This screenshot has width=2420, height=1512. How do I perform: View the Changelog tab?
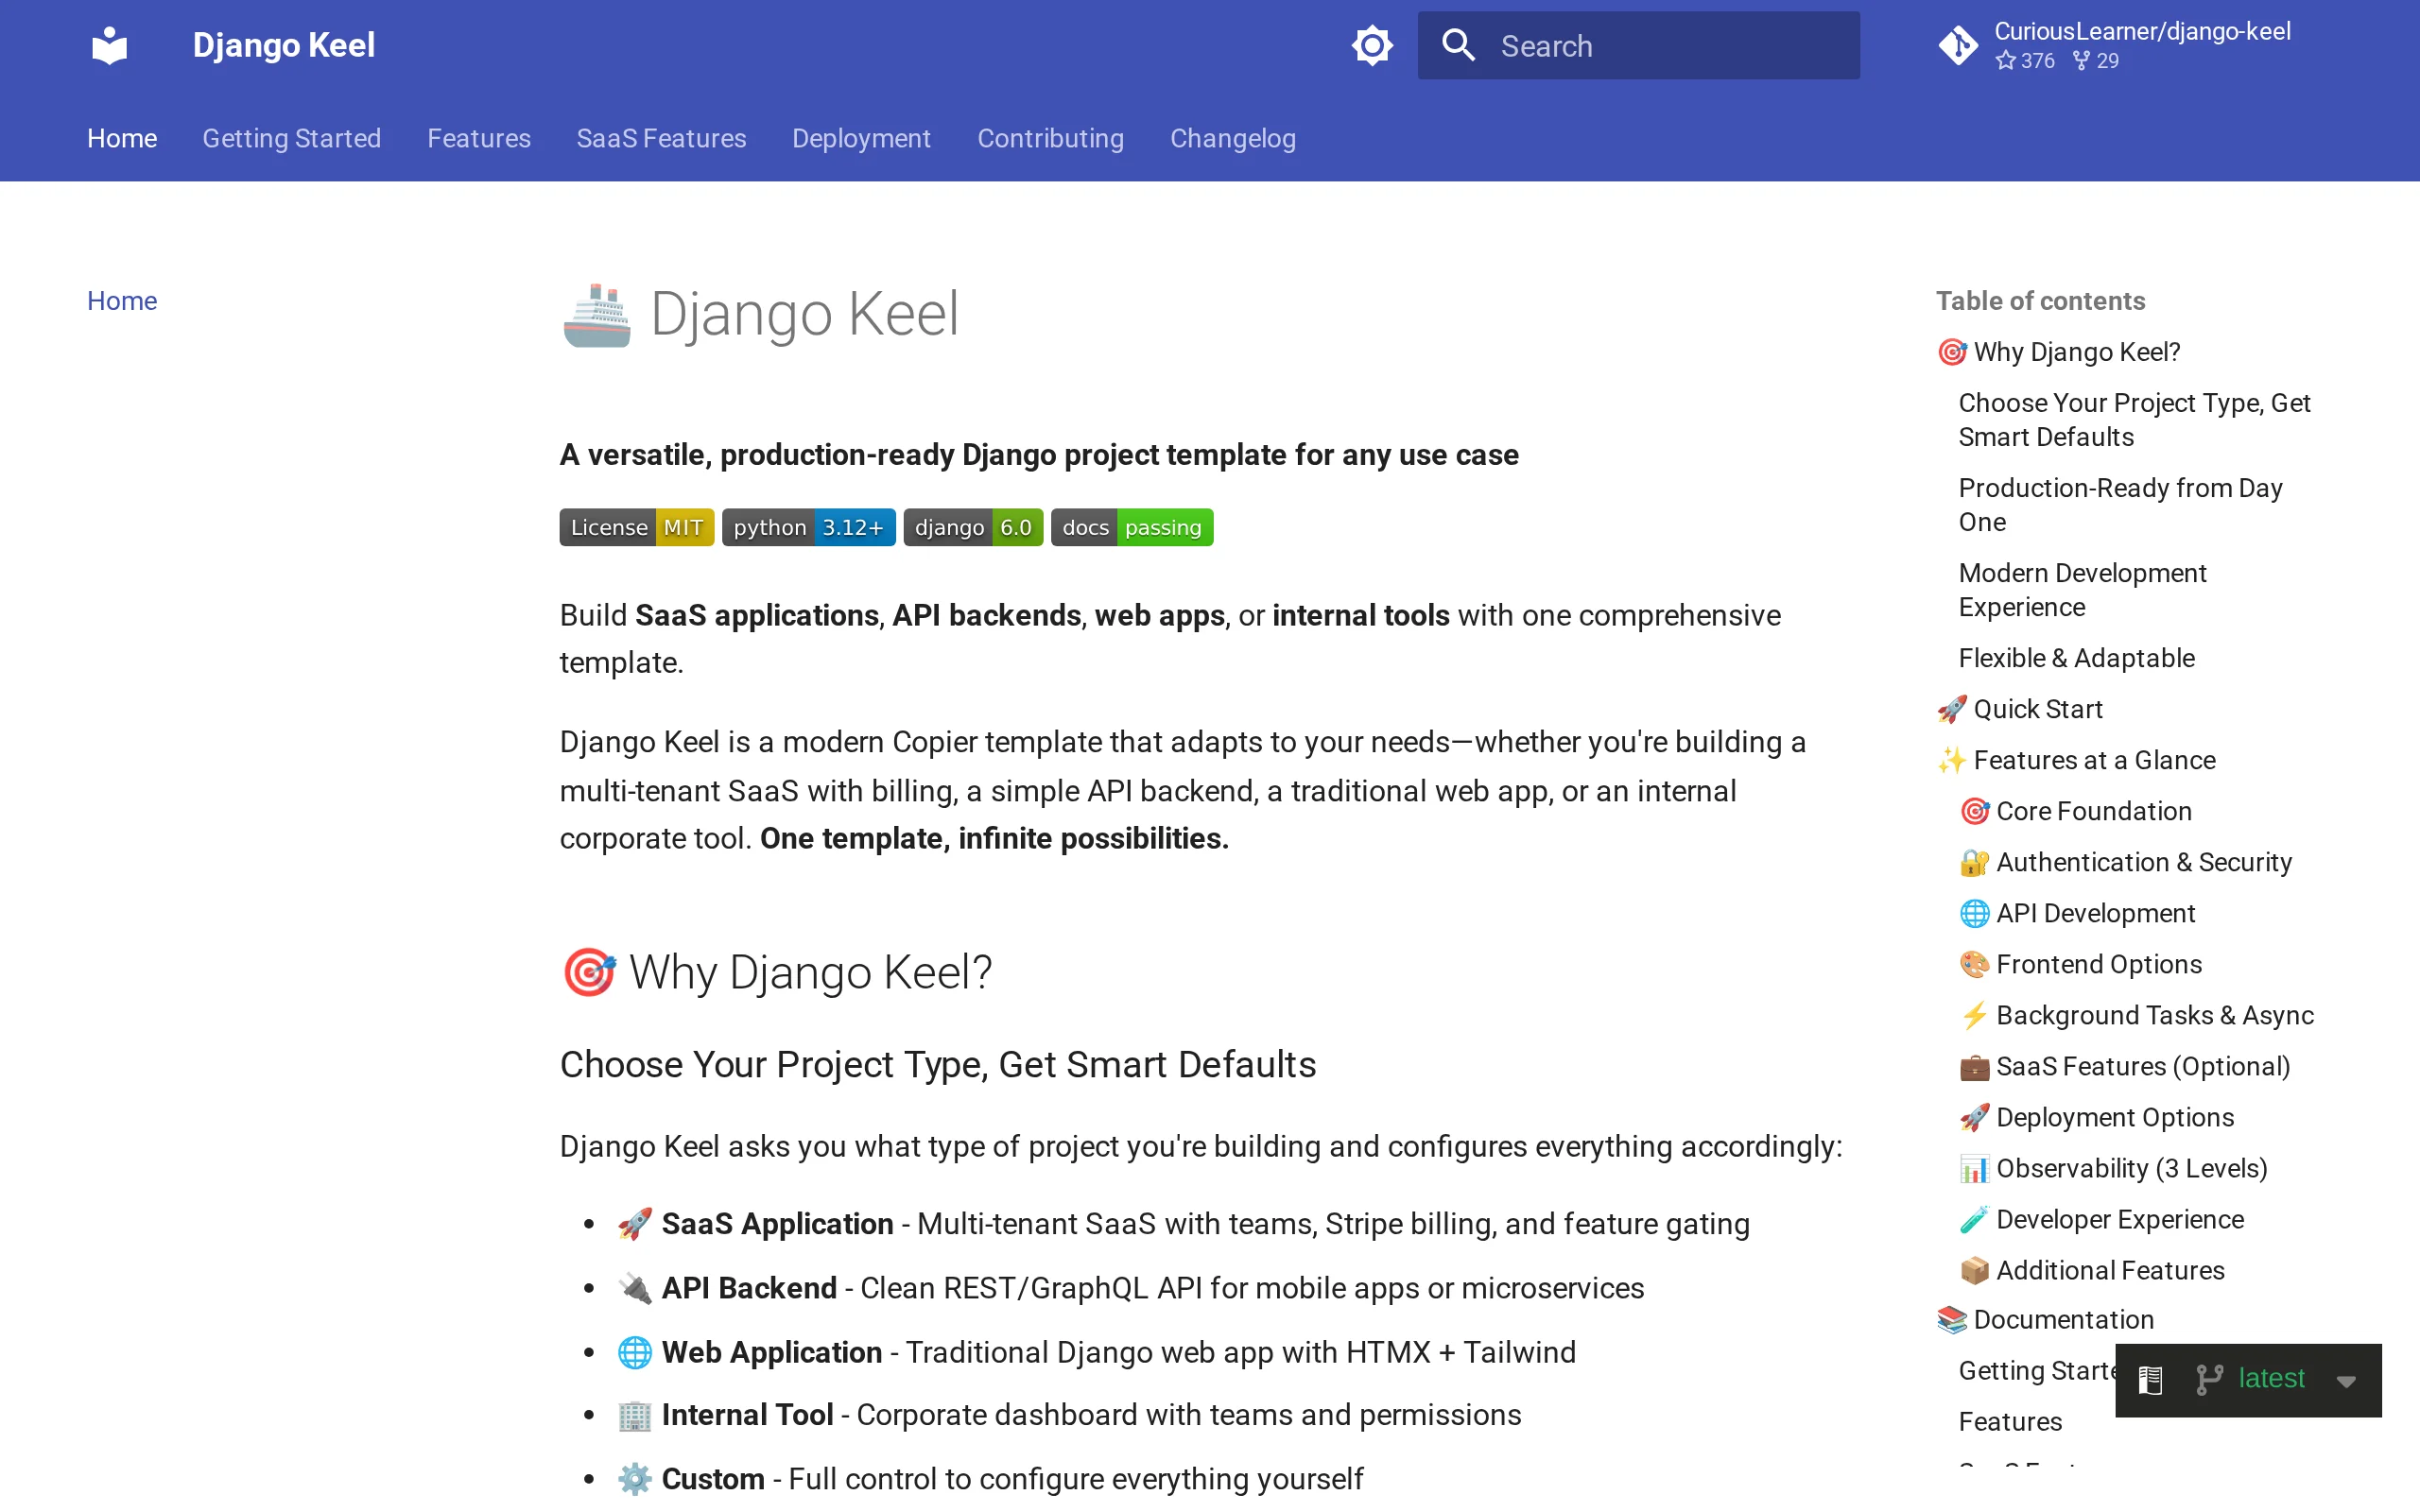1233,138
